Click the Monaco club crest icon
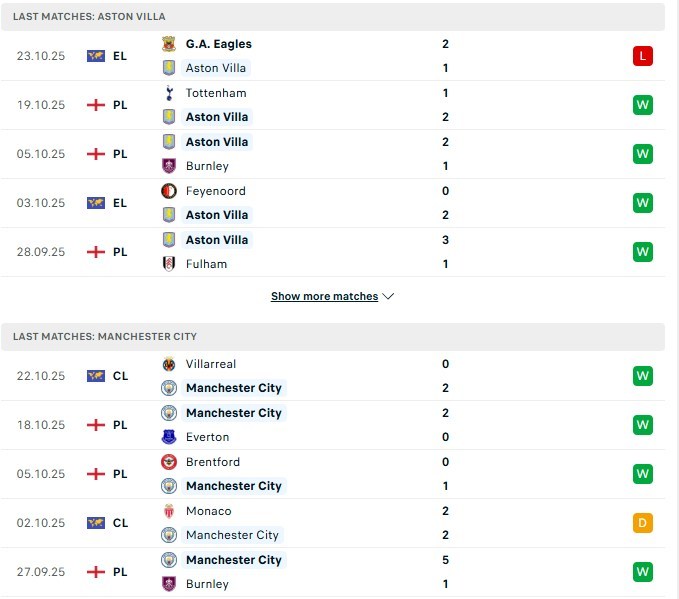Viewport: 679px width, 599px height. [x=168, y=511]
